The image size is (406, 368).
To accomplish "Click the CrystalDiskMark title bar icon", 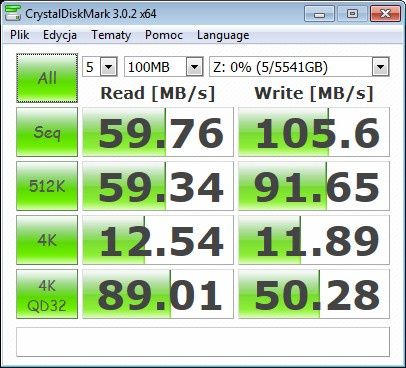I will pos(13,13).
